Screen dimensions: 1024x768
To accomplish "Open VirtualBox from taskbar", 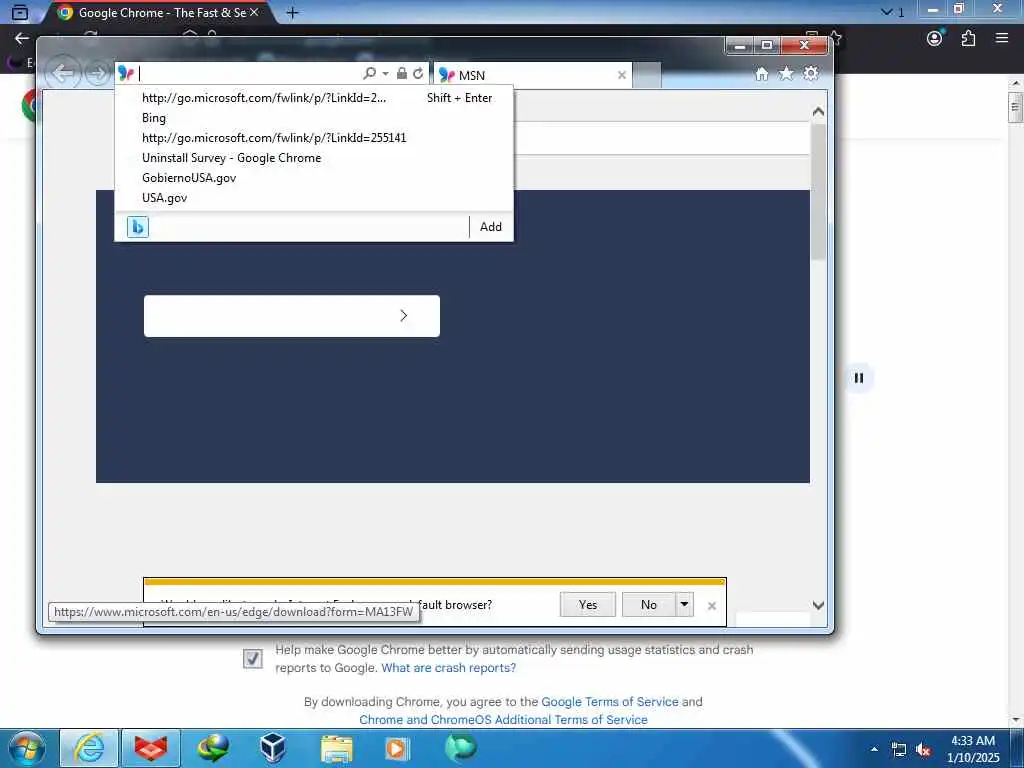I will click(273, 748).
